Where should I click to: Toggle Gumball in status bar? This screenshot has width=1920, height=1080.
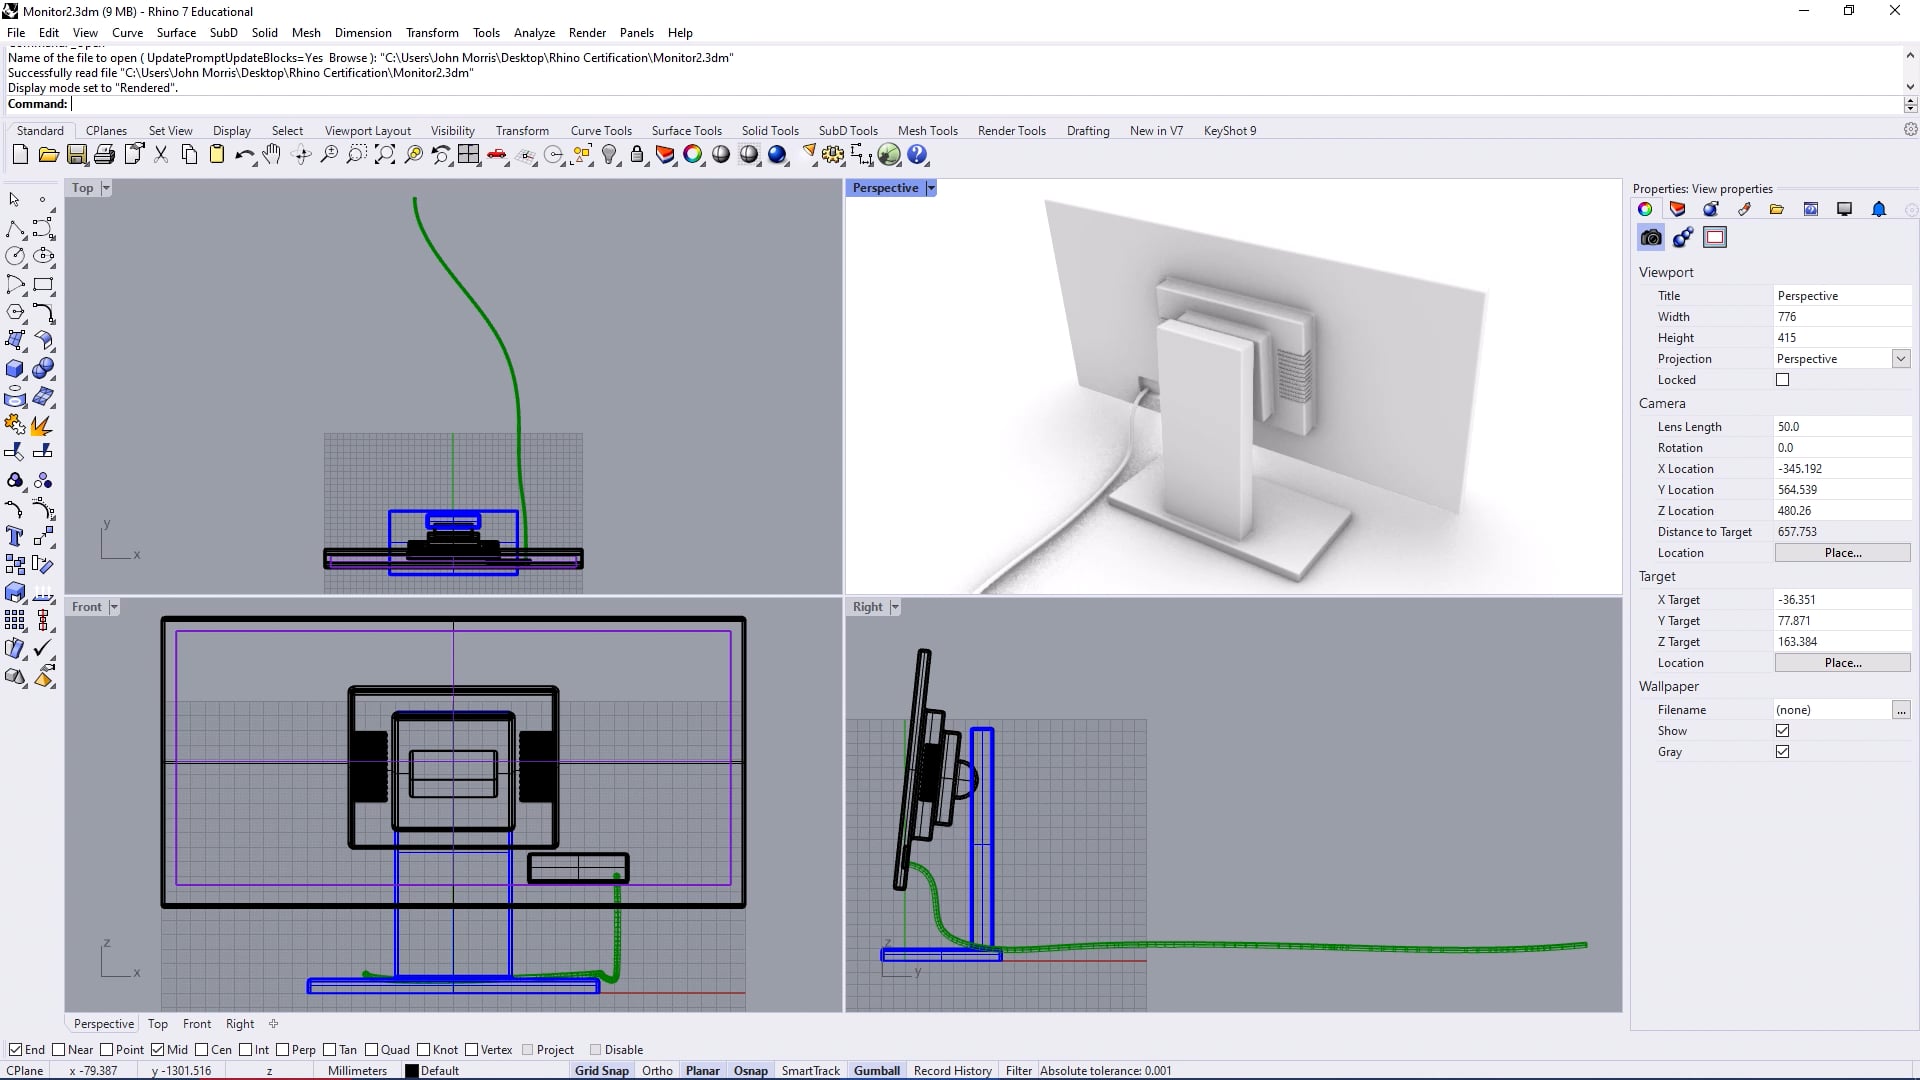pyautogui.click(x=877, y=1071)
